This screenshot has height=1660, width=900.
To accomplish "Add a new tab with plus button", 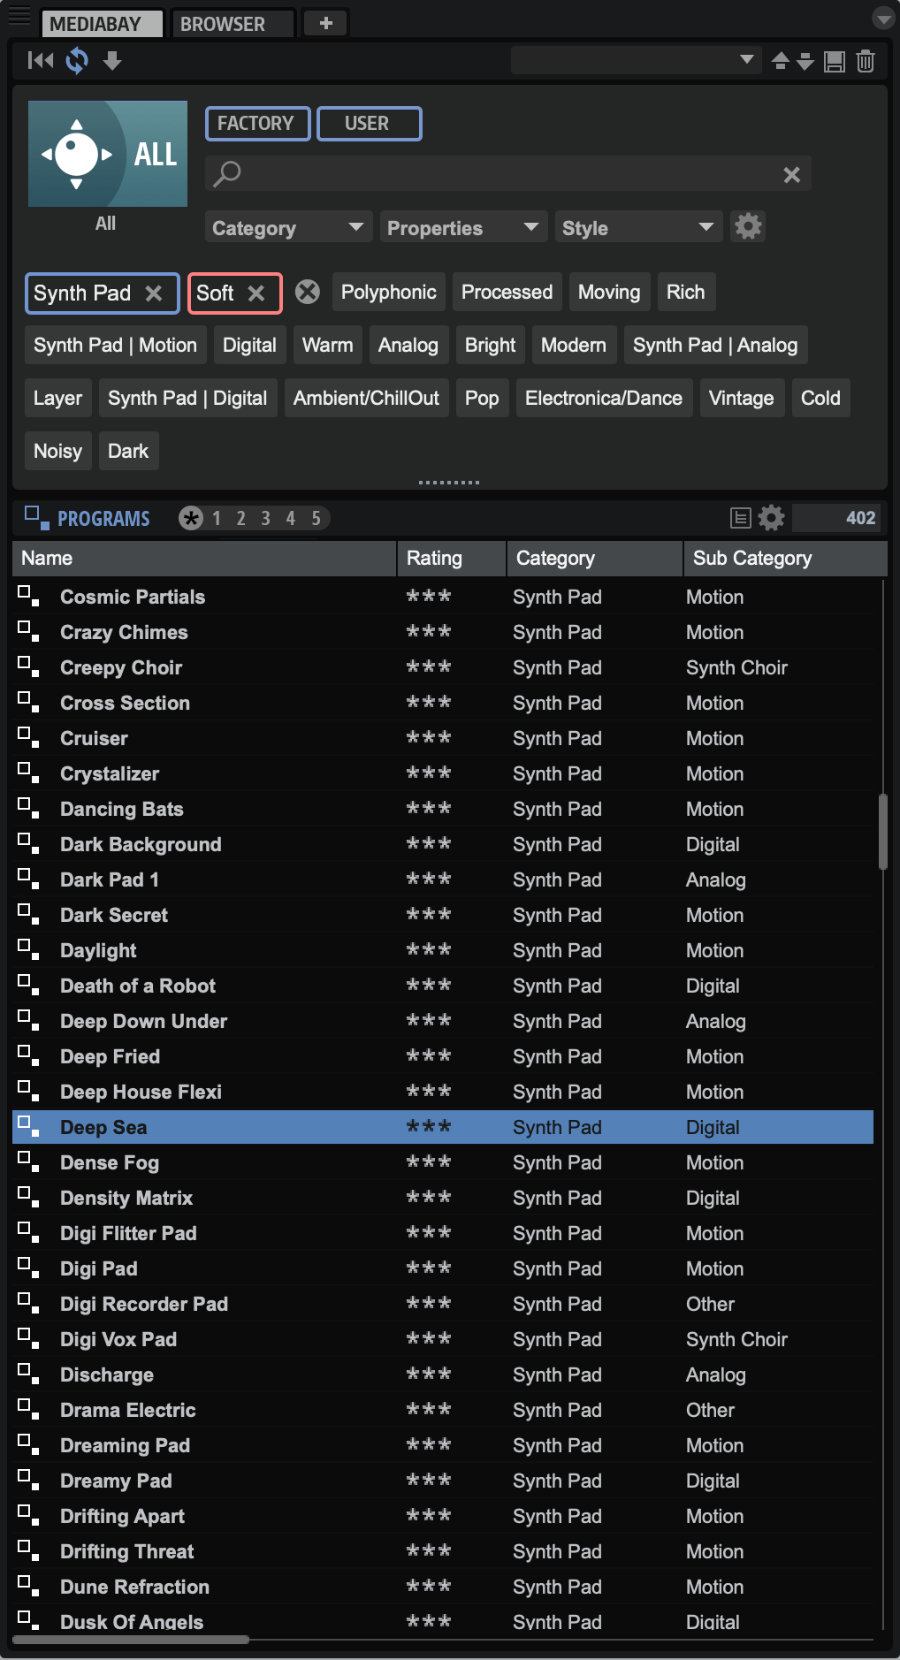I will [x=326, y=23].
